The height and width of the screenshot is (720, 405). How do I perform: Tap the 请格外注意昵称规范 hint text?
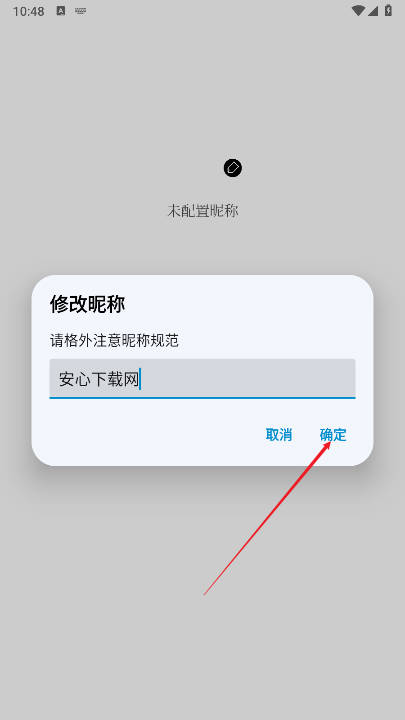tap(114, 341)
